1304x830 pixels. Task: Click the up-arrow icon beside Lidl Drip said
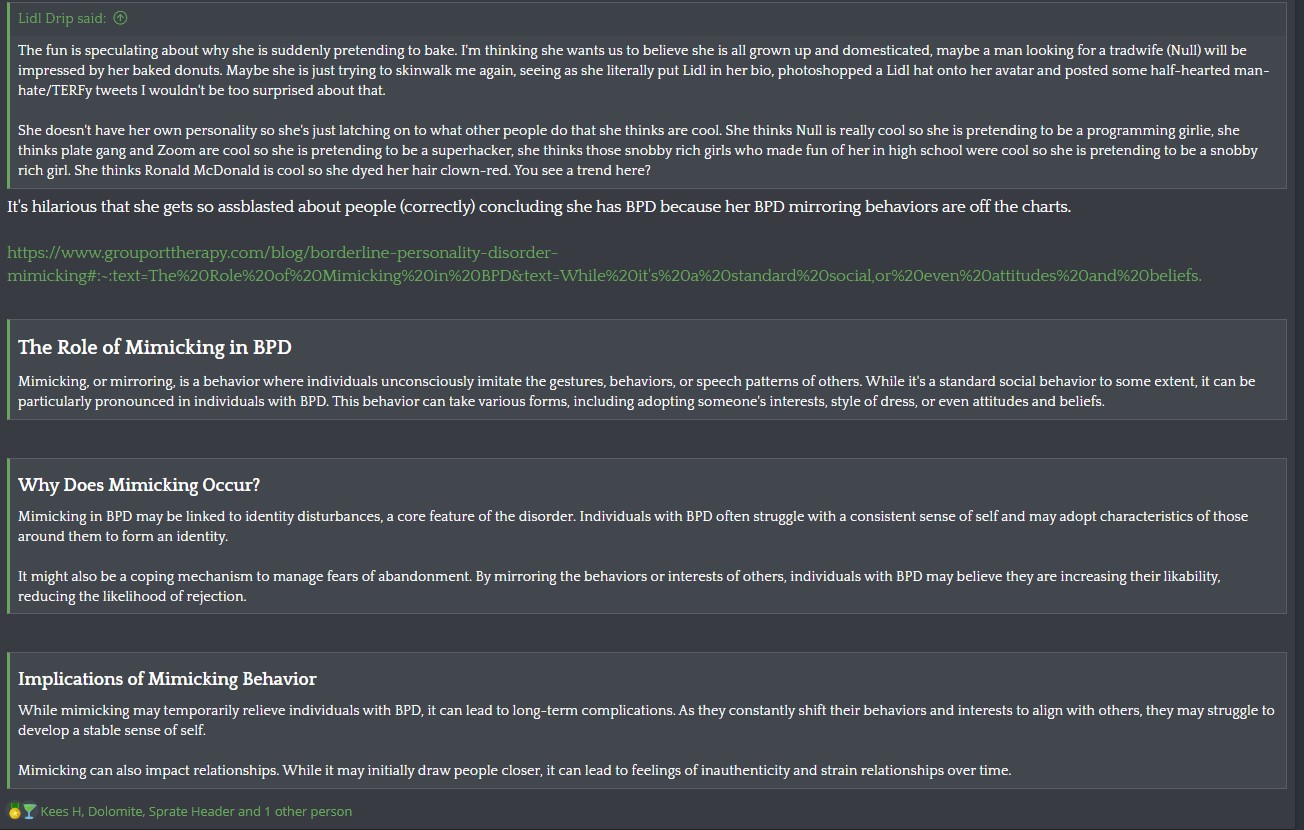121,18
